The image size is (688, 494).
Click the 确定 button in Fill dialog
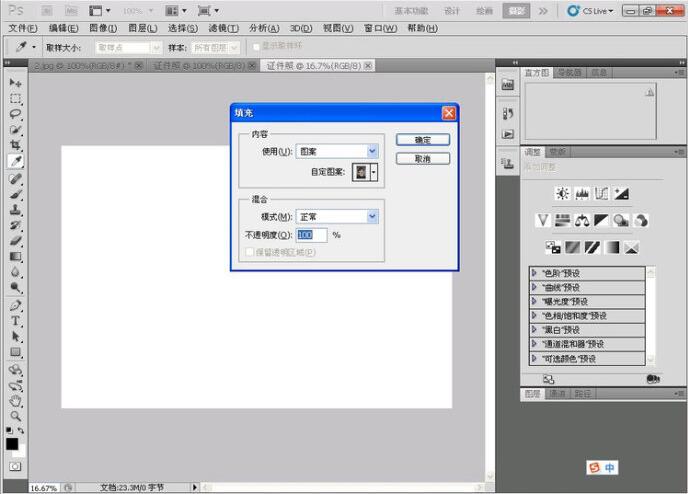[422, 140]
